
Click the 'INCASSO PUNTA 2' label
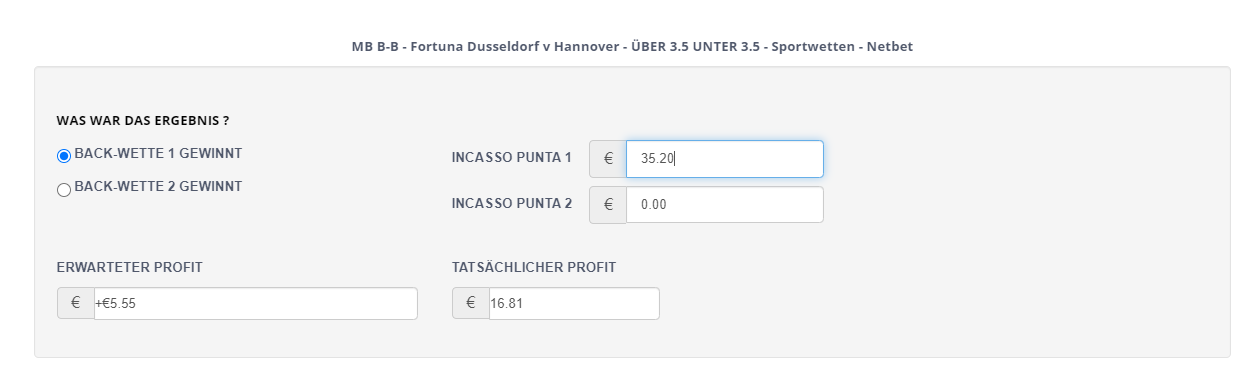click(512, 204)
